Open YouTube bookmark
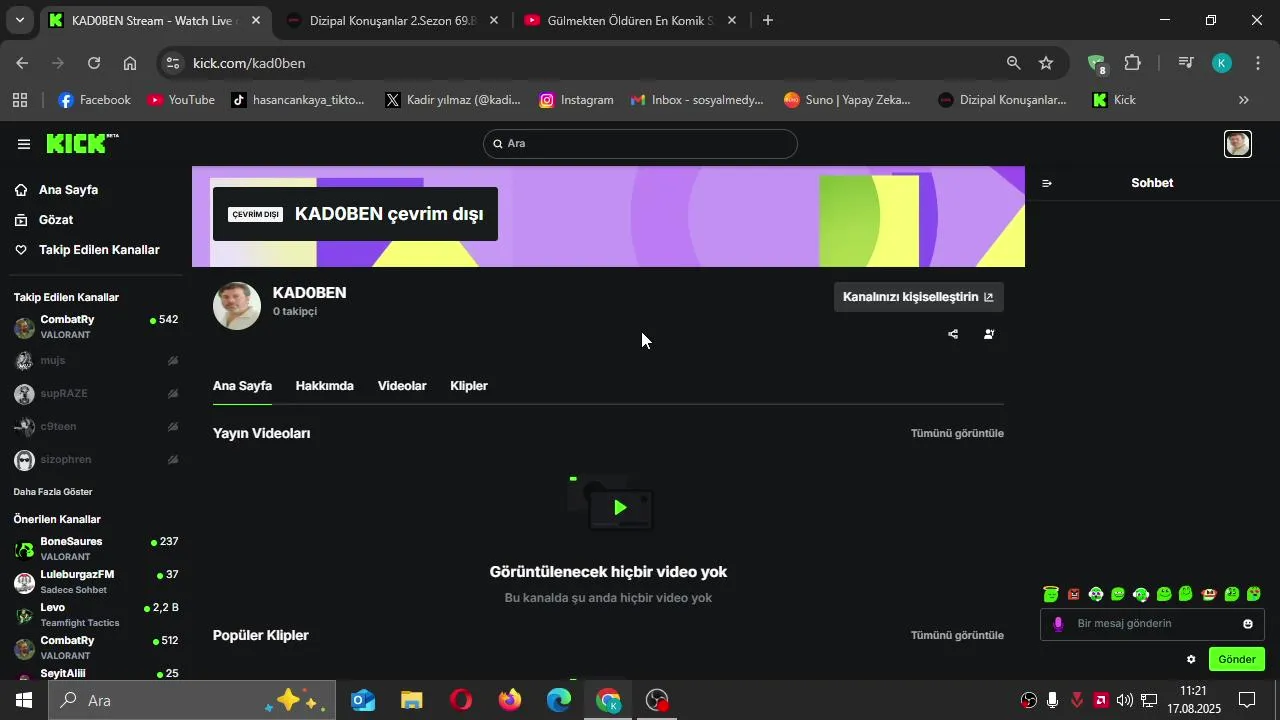Viewport: 1280px width, 720px height. click(x=181, y=100)
